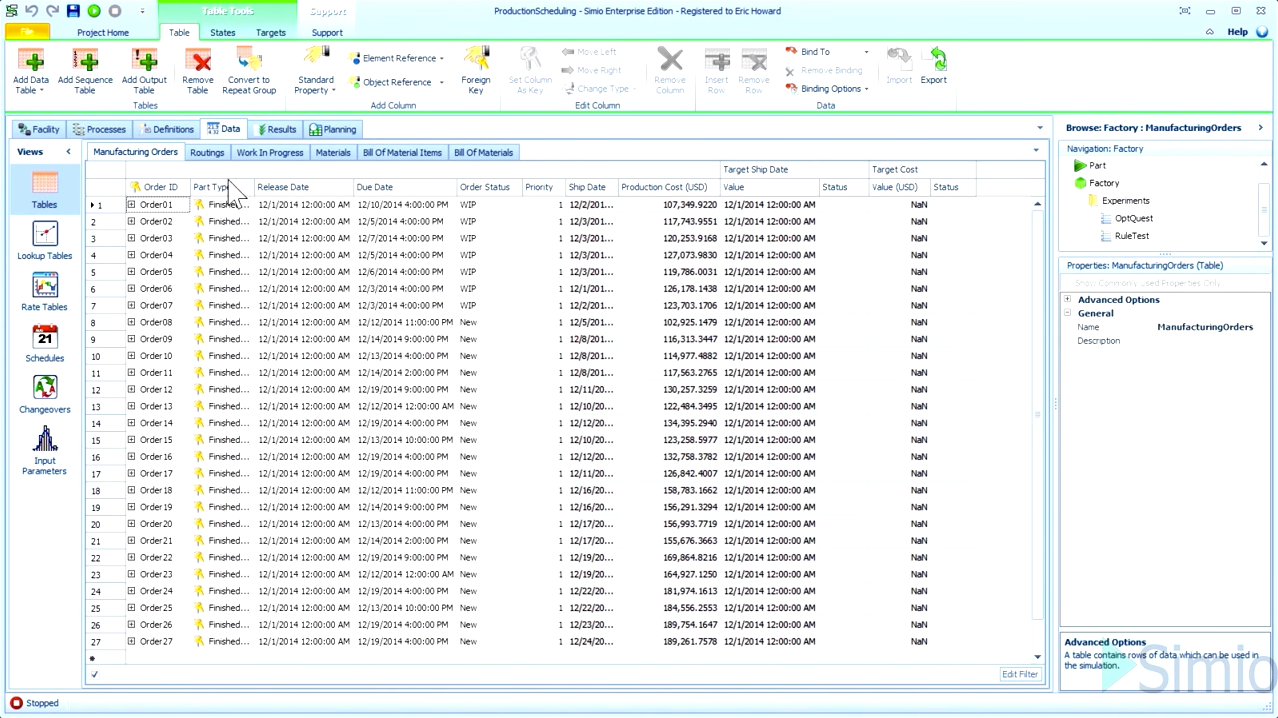Select Part in the navigation tree
The height and width of the screenshot is (718, 1278).
click(x=1098, y=166)
